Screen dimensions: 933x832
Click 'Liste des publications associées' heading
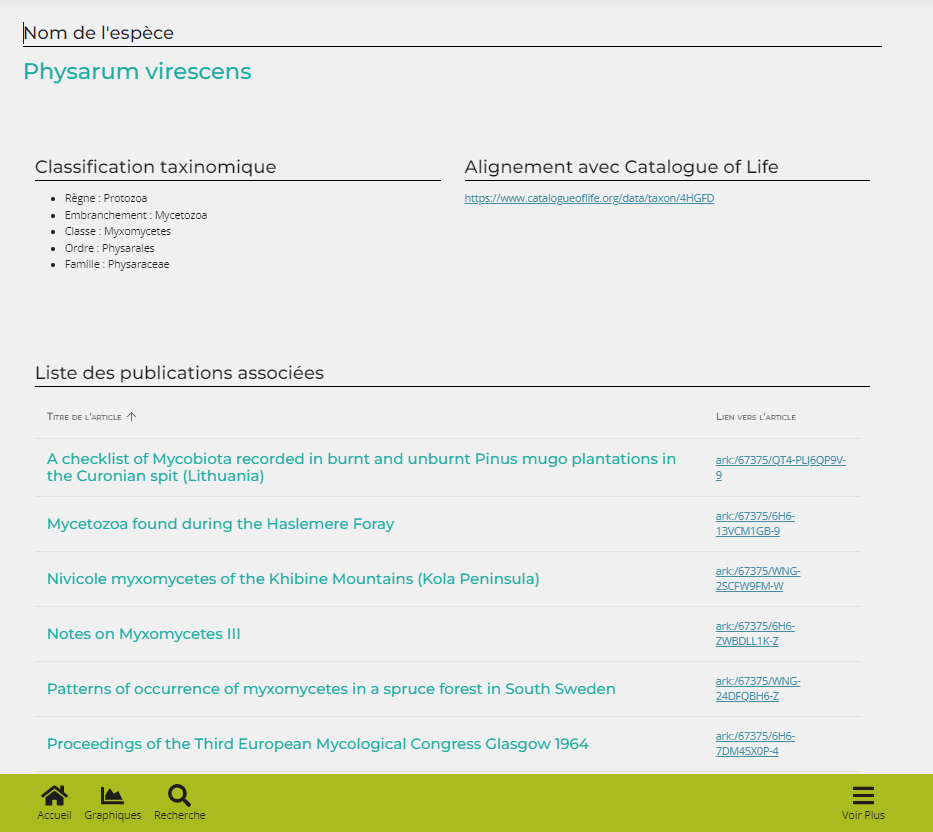179,373
